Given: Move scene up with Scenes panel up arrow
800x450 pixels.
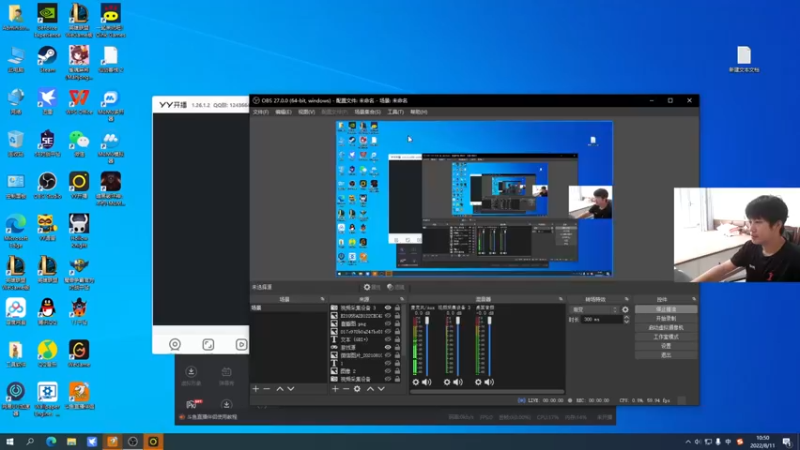Looking at the screenshot, I should [x=280, y=389].
